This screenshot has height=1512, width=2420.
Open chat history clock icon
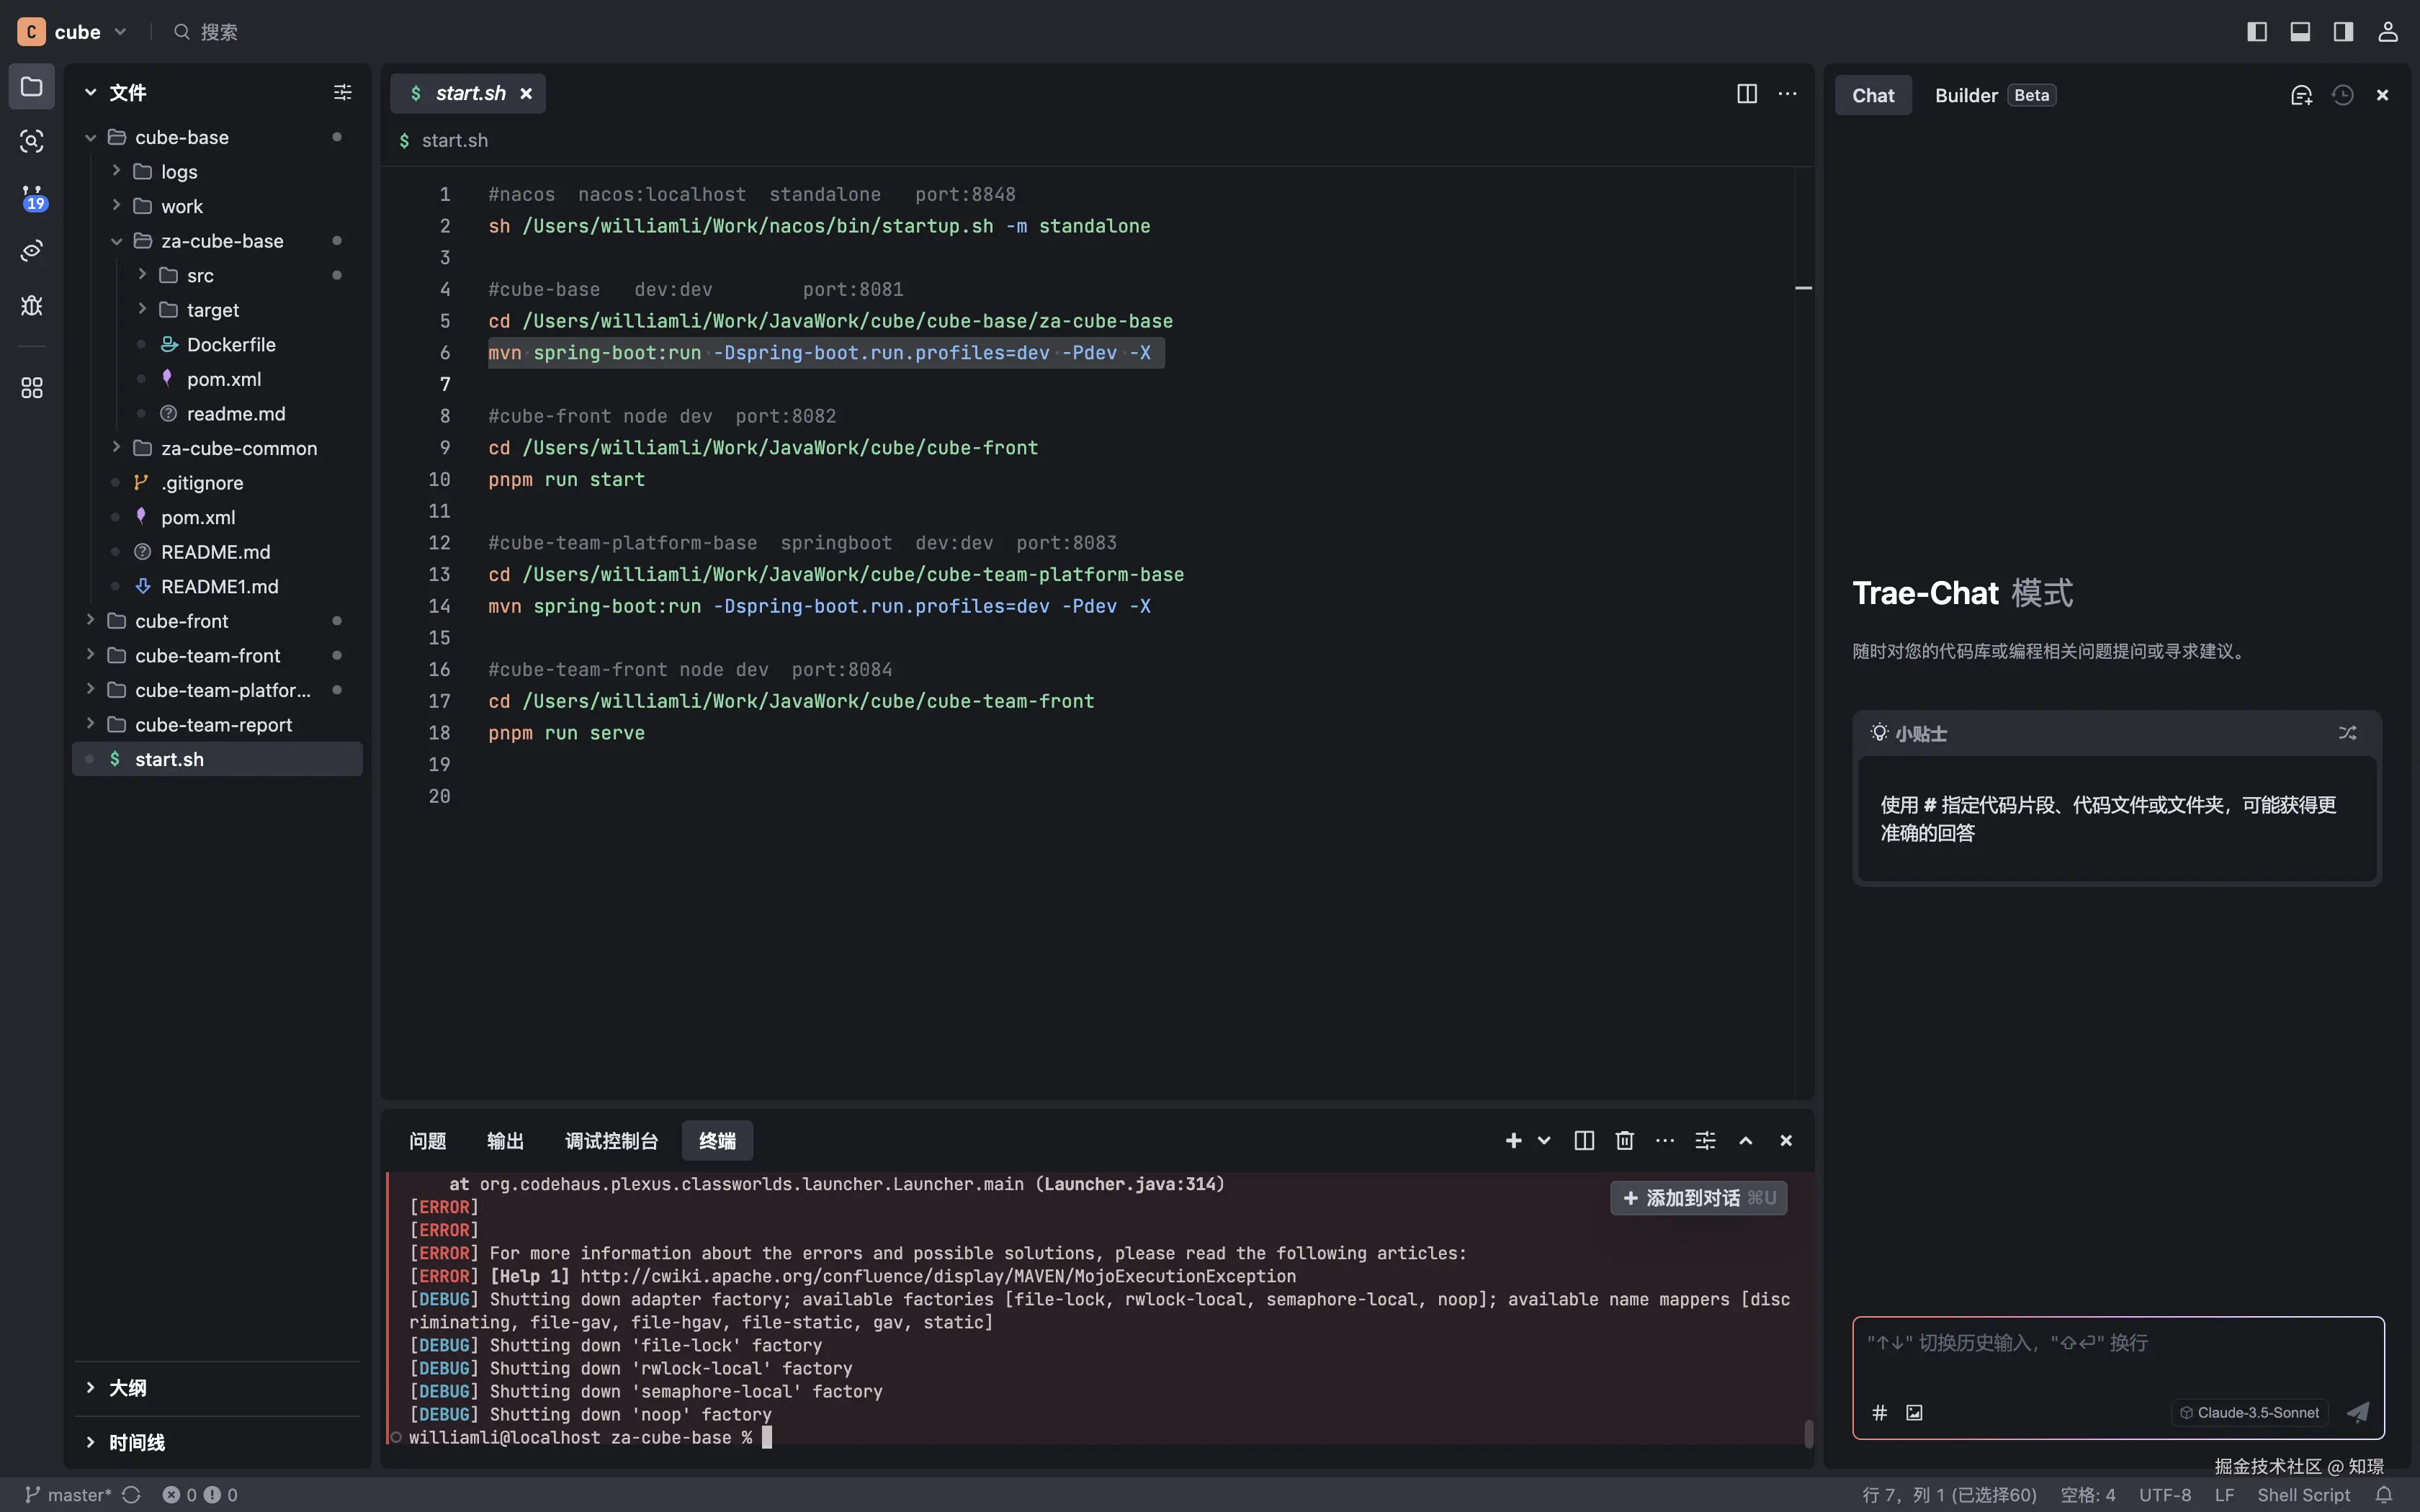(x=2342, y=95)
